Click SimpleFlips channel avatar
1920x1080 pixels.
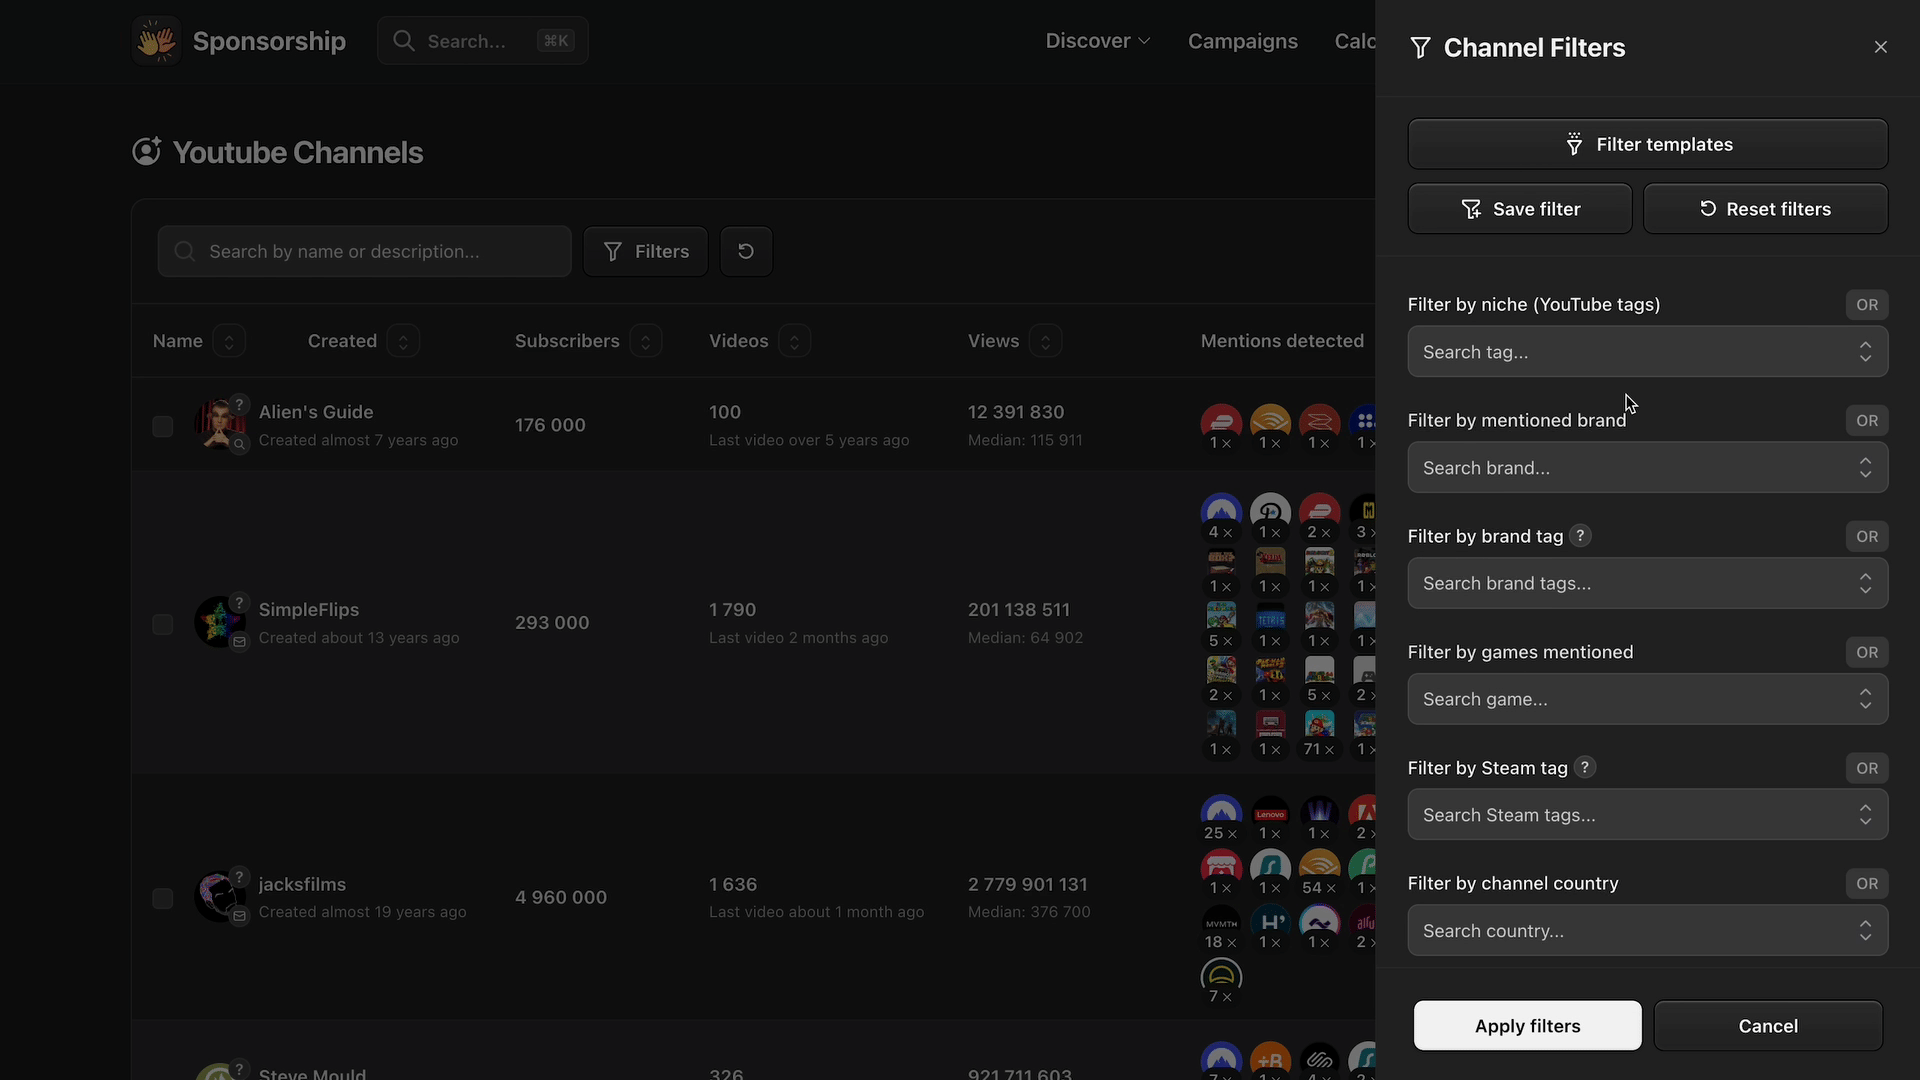pyautogui.click(x=219, y=622)
